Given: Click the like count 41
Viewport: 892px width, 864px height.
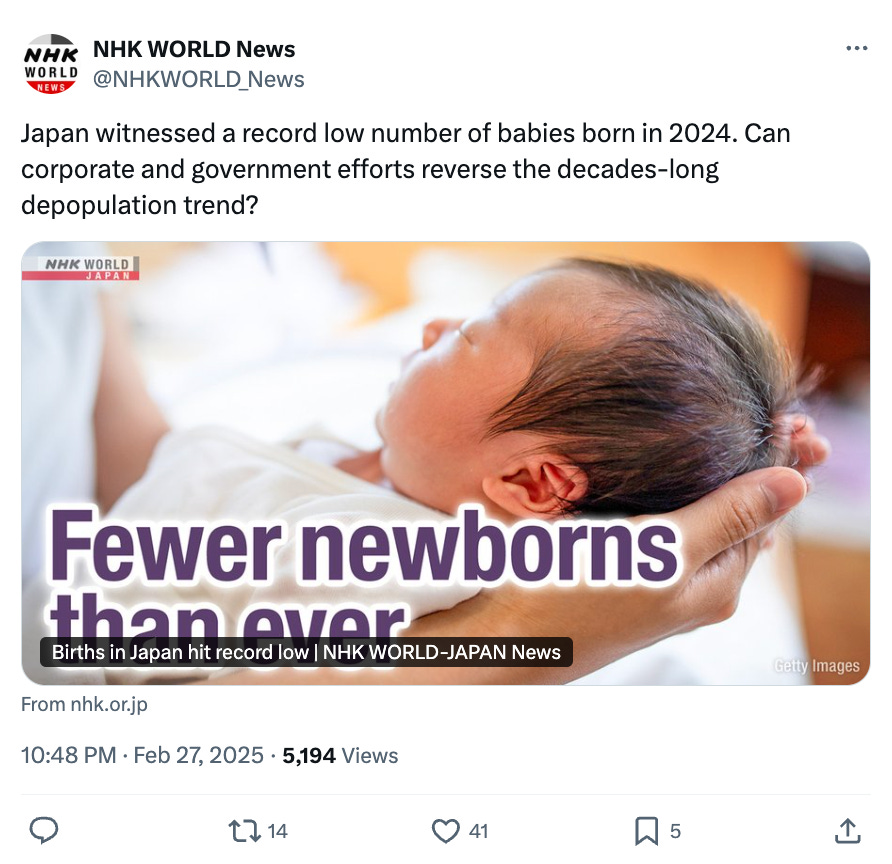Looking at the screenshot, I should click(478, 832).
